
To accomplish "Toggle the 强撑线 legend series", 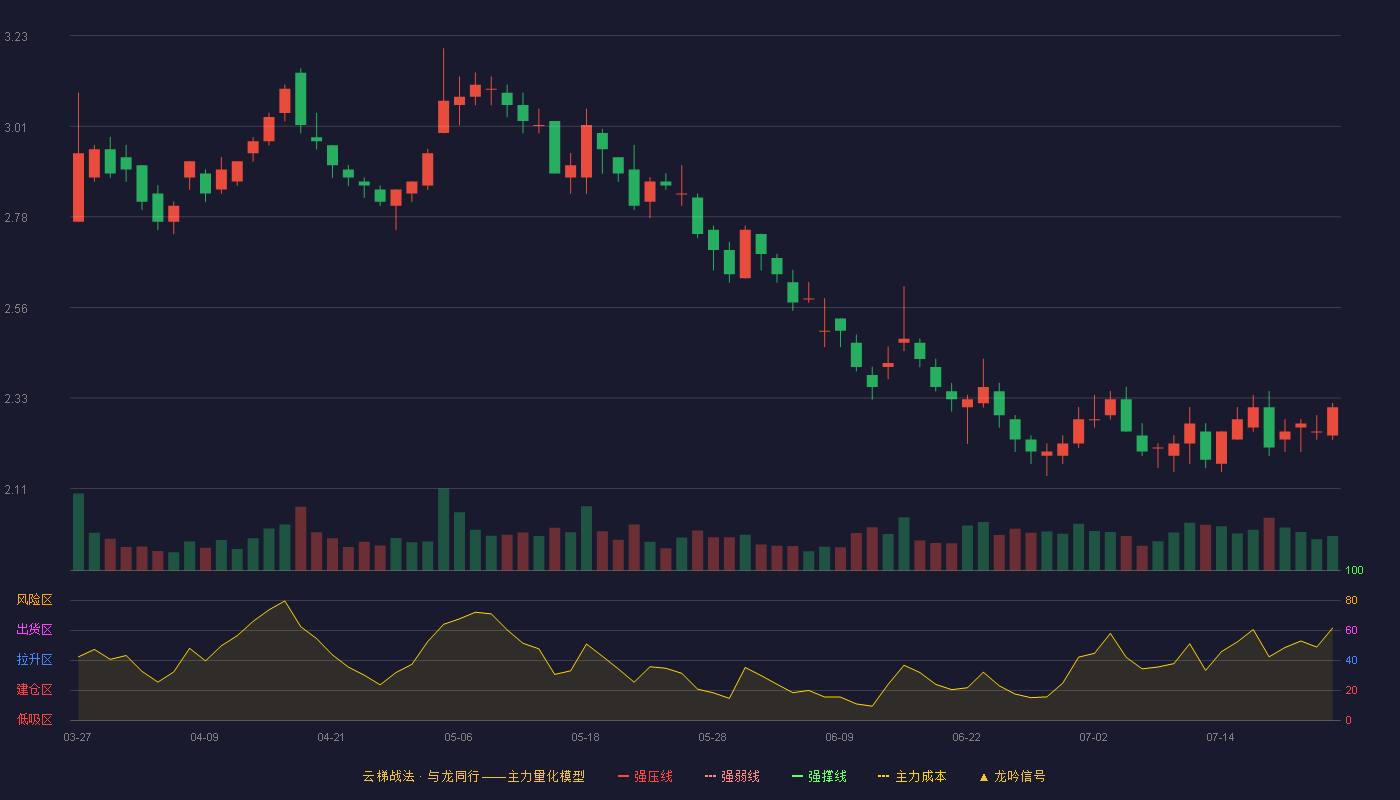I will pyautogui.click(x=819, y=776).
